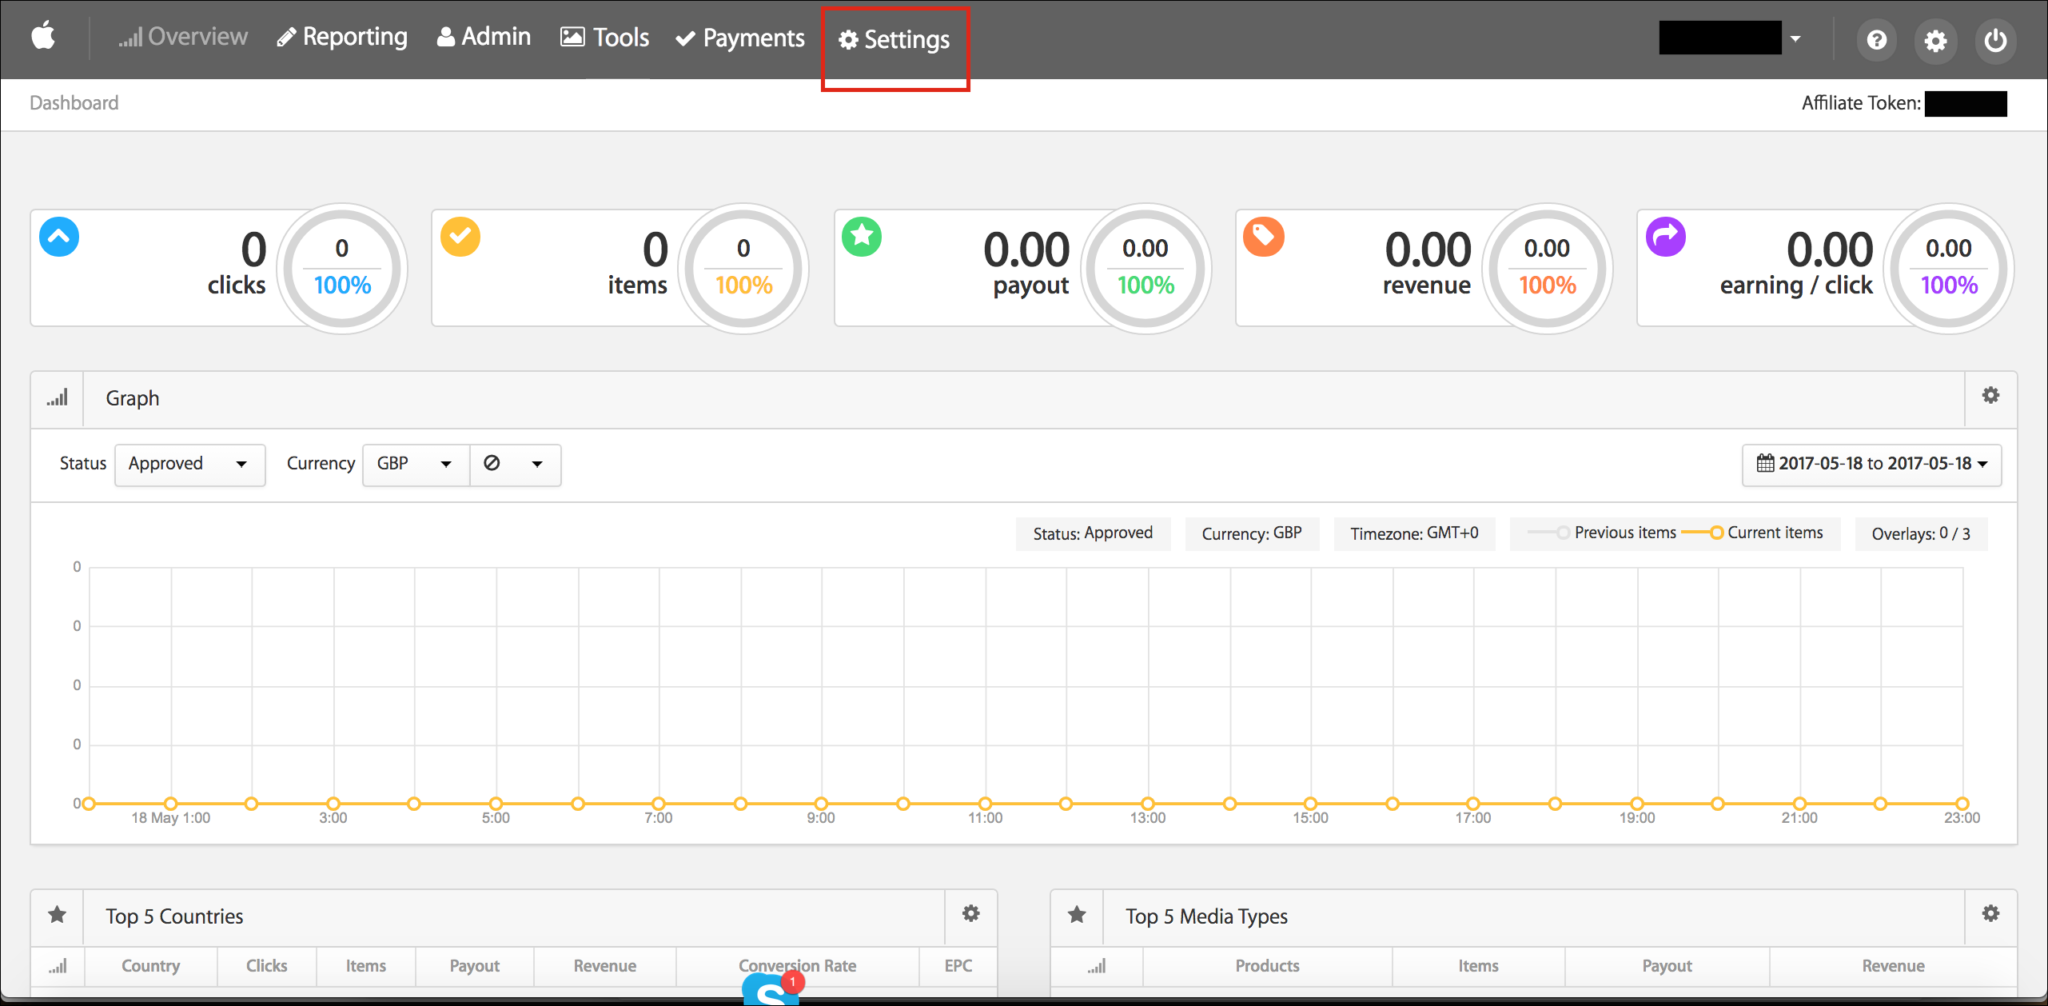2048x1006 pixels.
Task: Click the green payout star icon
Action: coord(862,237)
